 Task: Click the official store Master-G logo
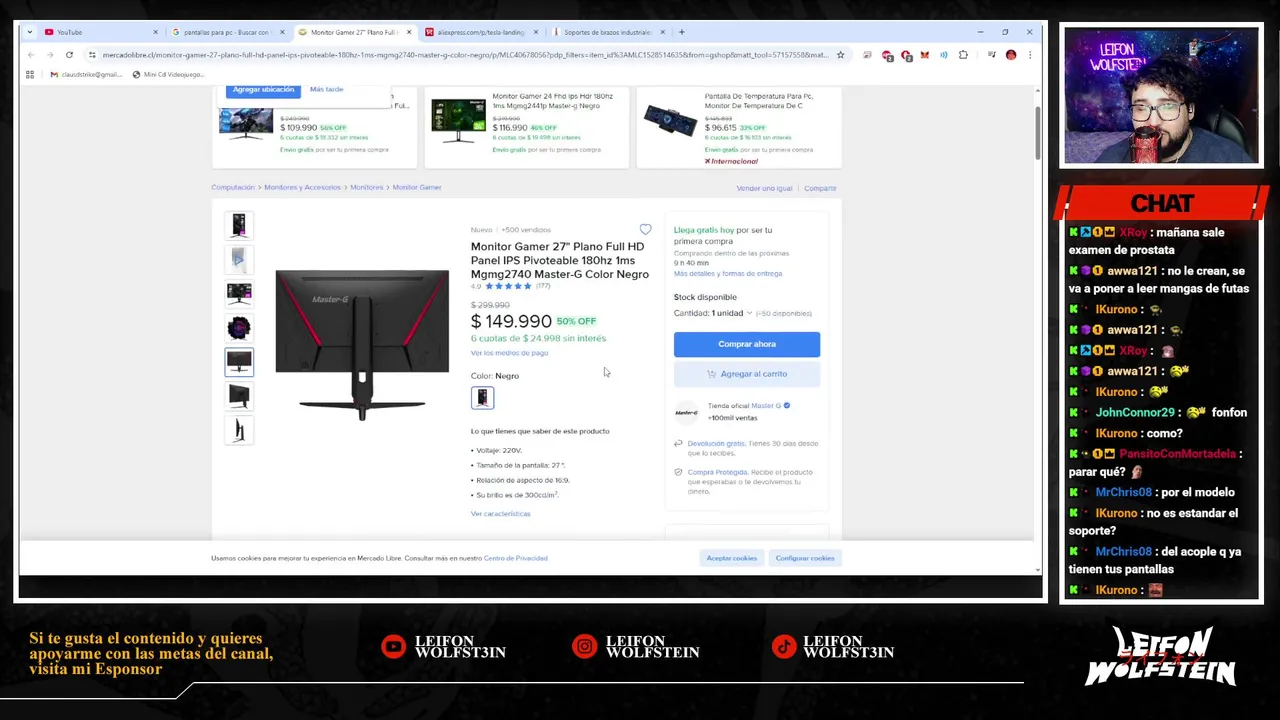[x=686, y=412]
